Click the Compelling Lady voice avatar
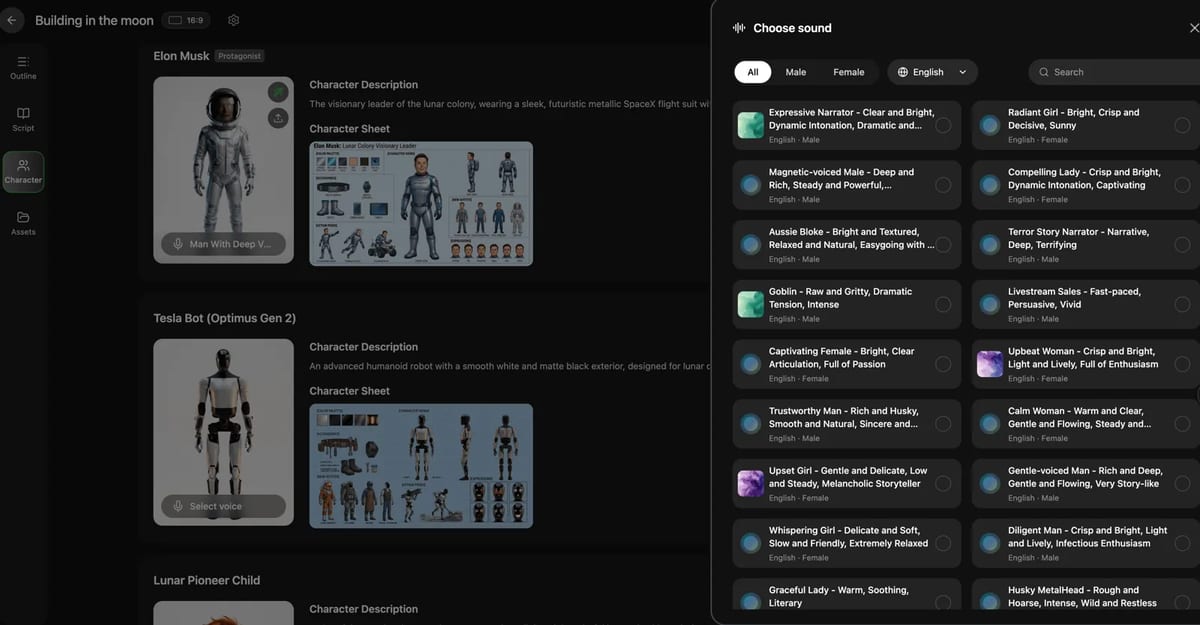 pyautogui.click(x=990, y=185)
